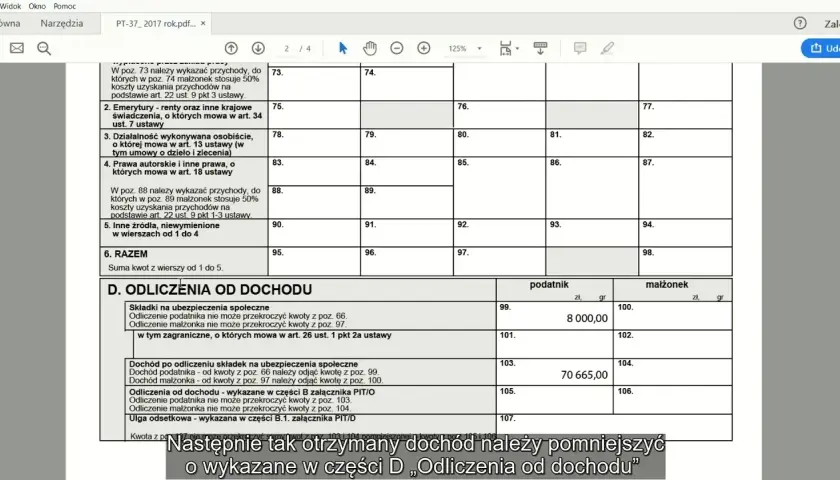Viewport: 840px width, 480px height.
Task: Click field 103 with 70 665,00
Action: click(x=554, y=371)
